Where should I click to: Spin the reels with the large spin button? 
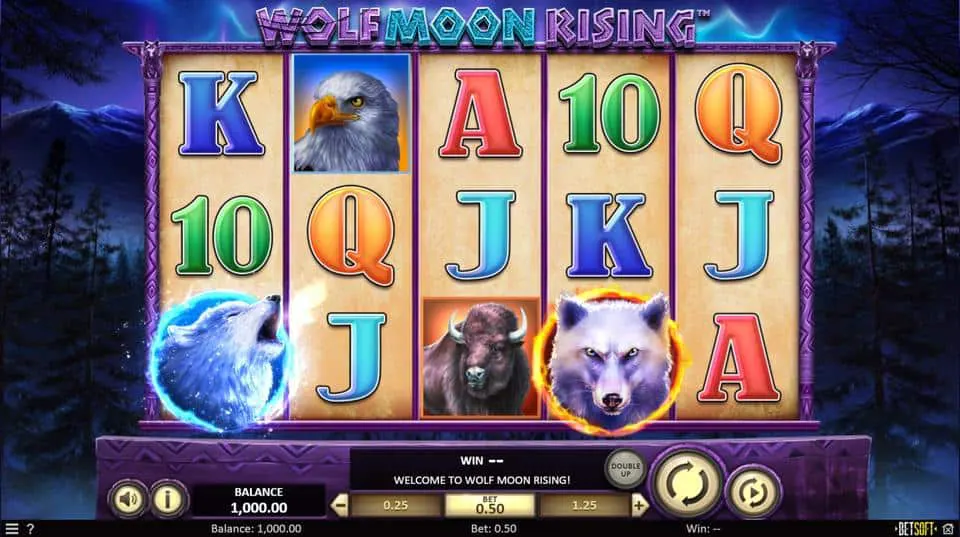point(687,484)
